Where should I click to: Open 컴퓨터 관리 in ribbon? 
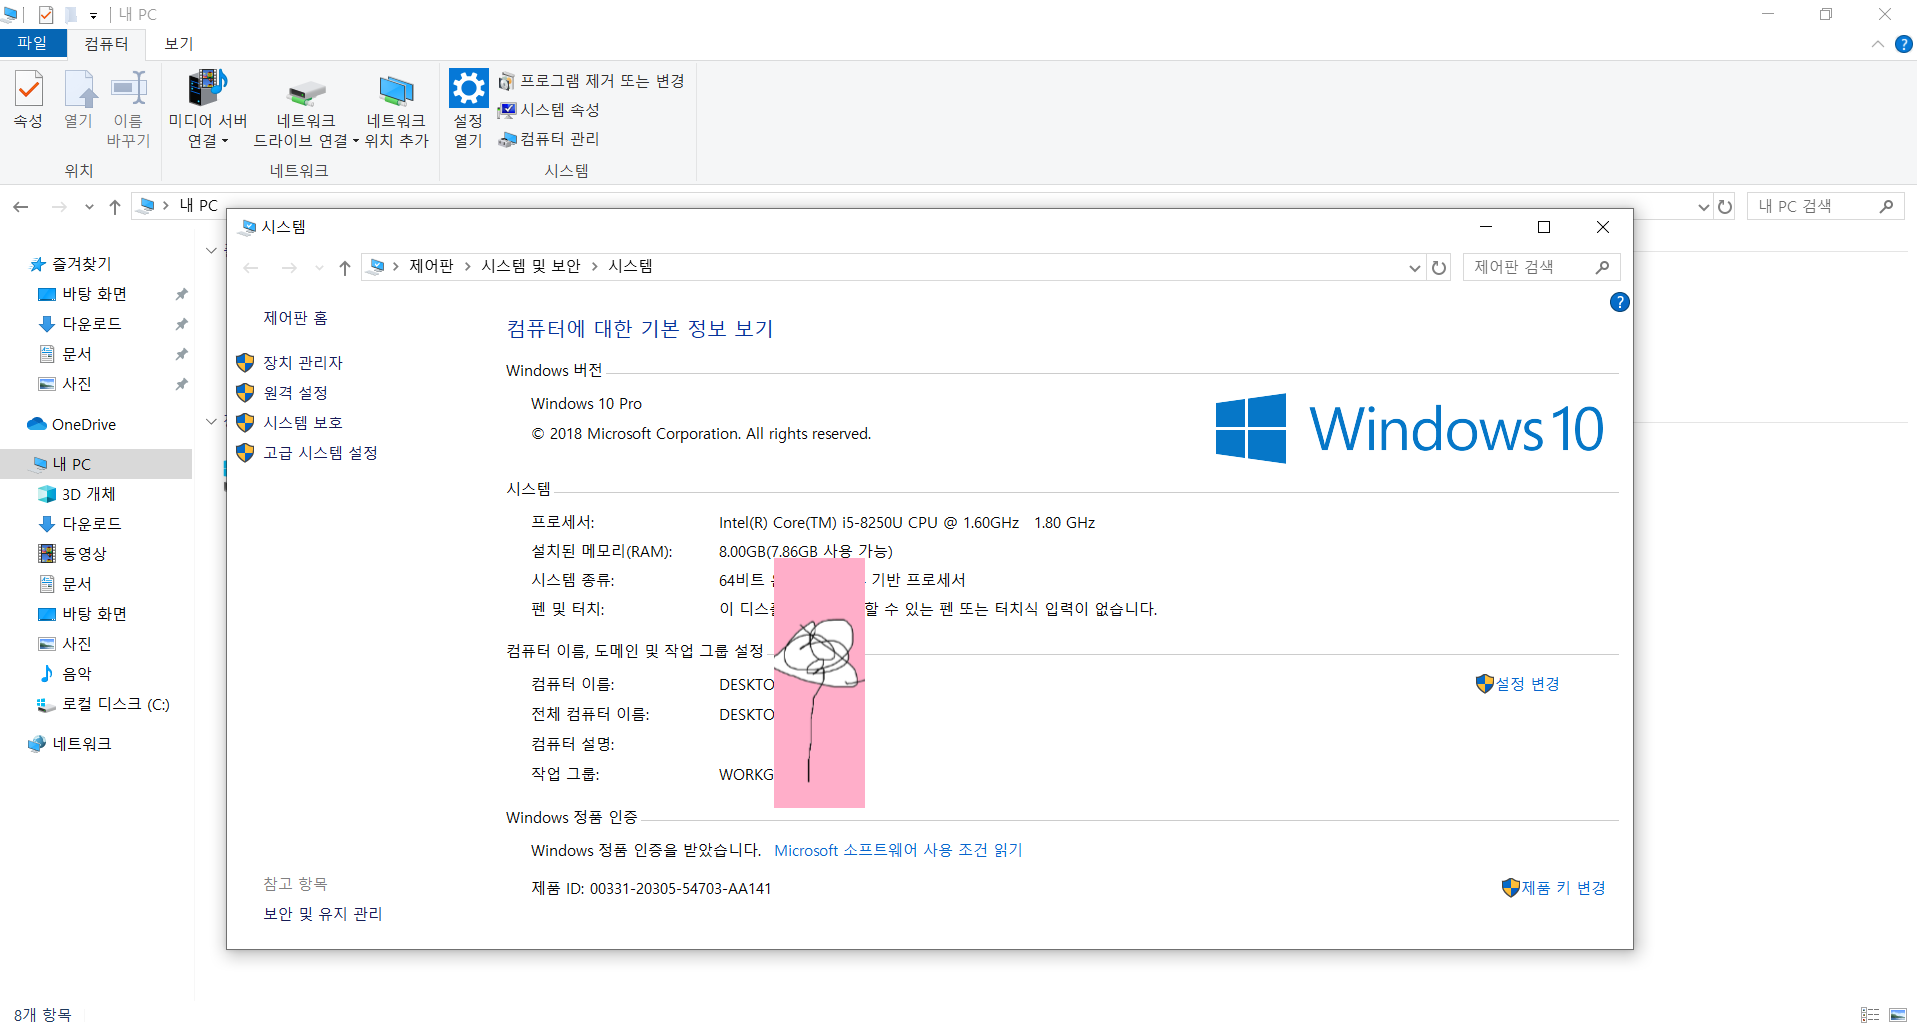point(549,139)
